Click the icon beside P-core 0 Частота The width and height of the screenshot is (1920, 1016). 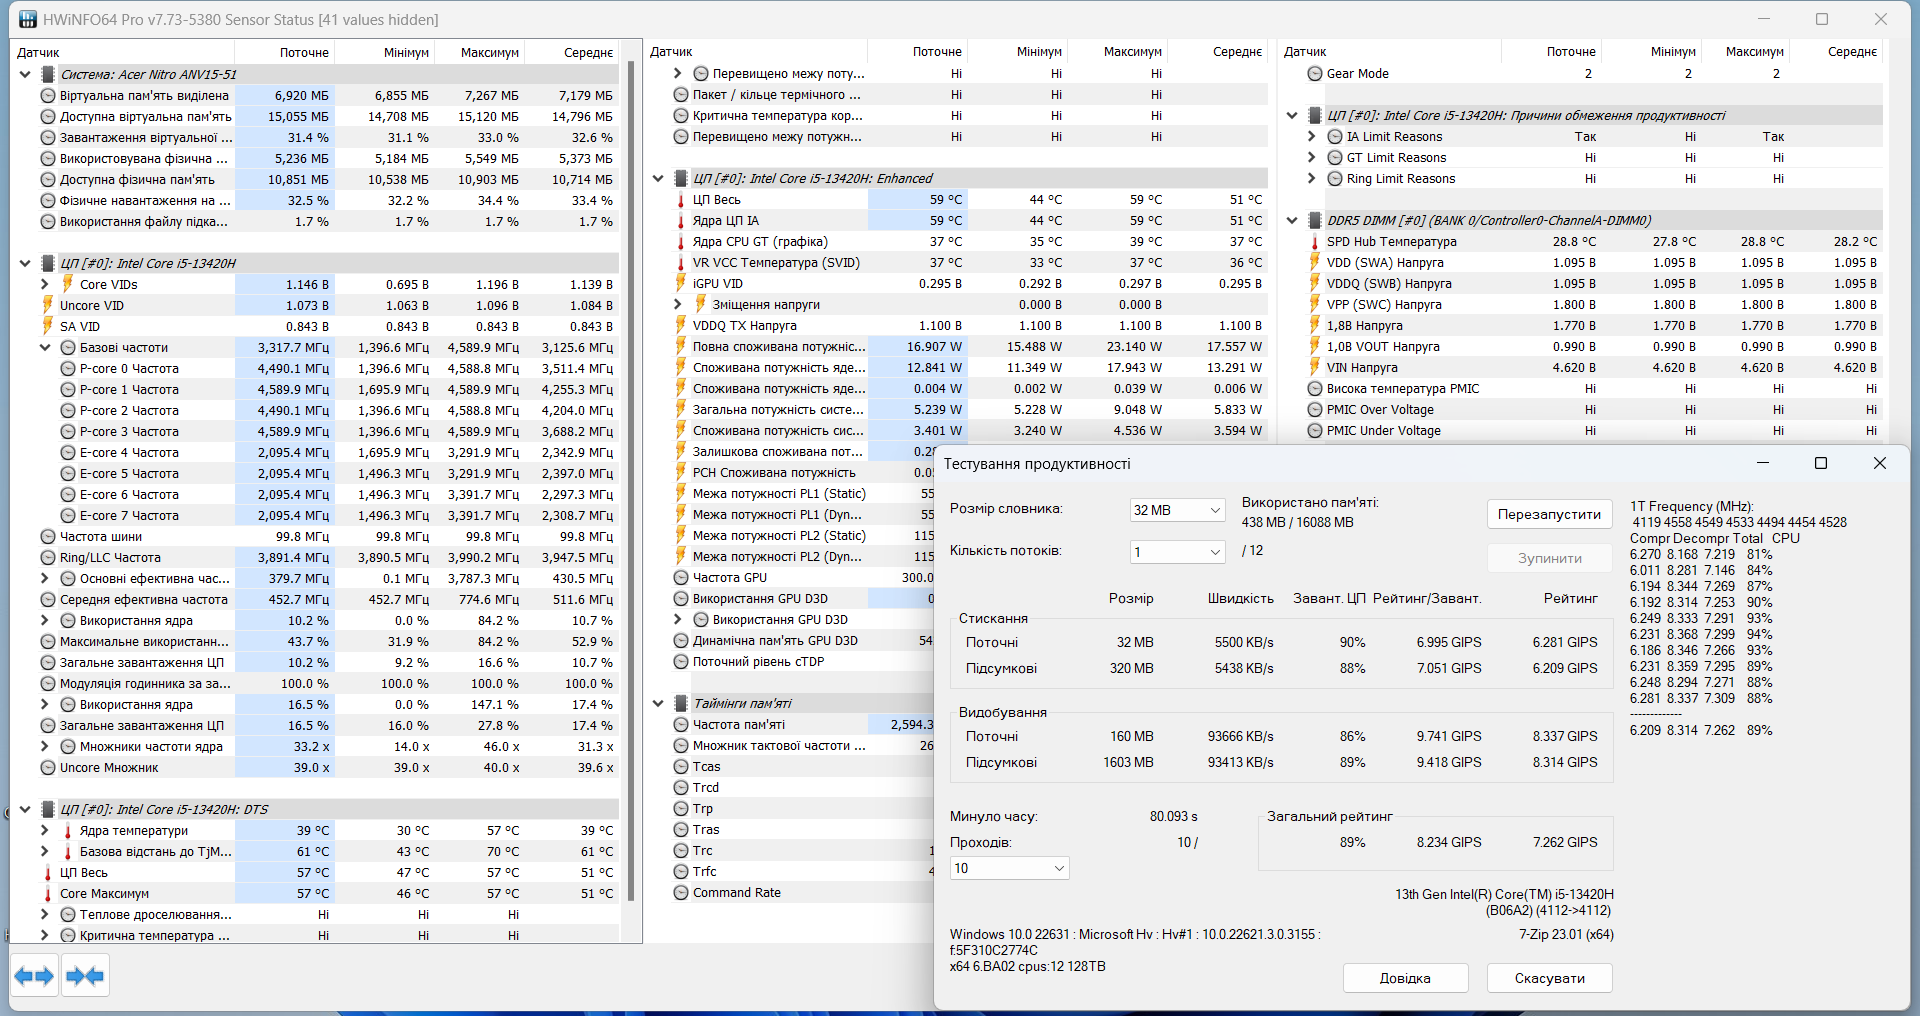coord(68,368)
